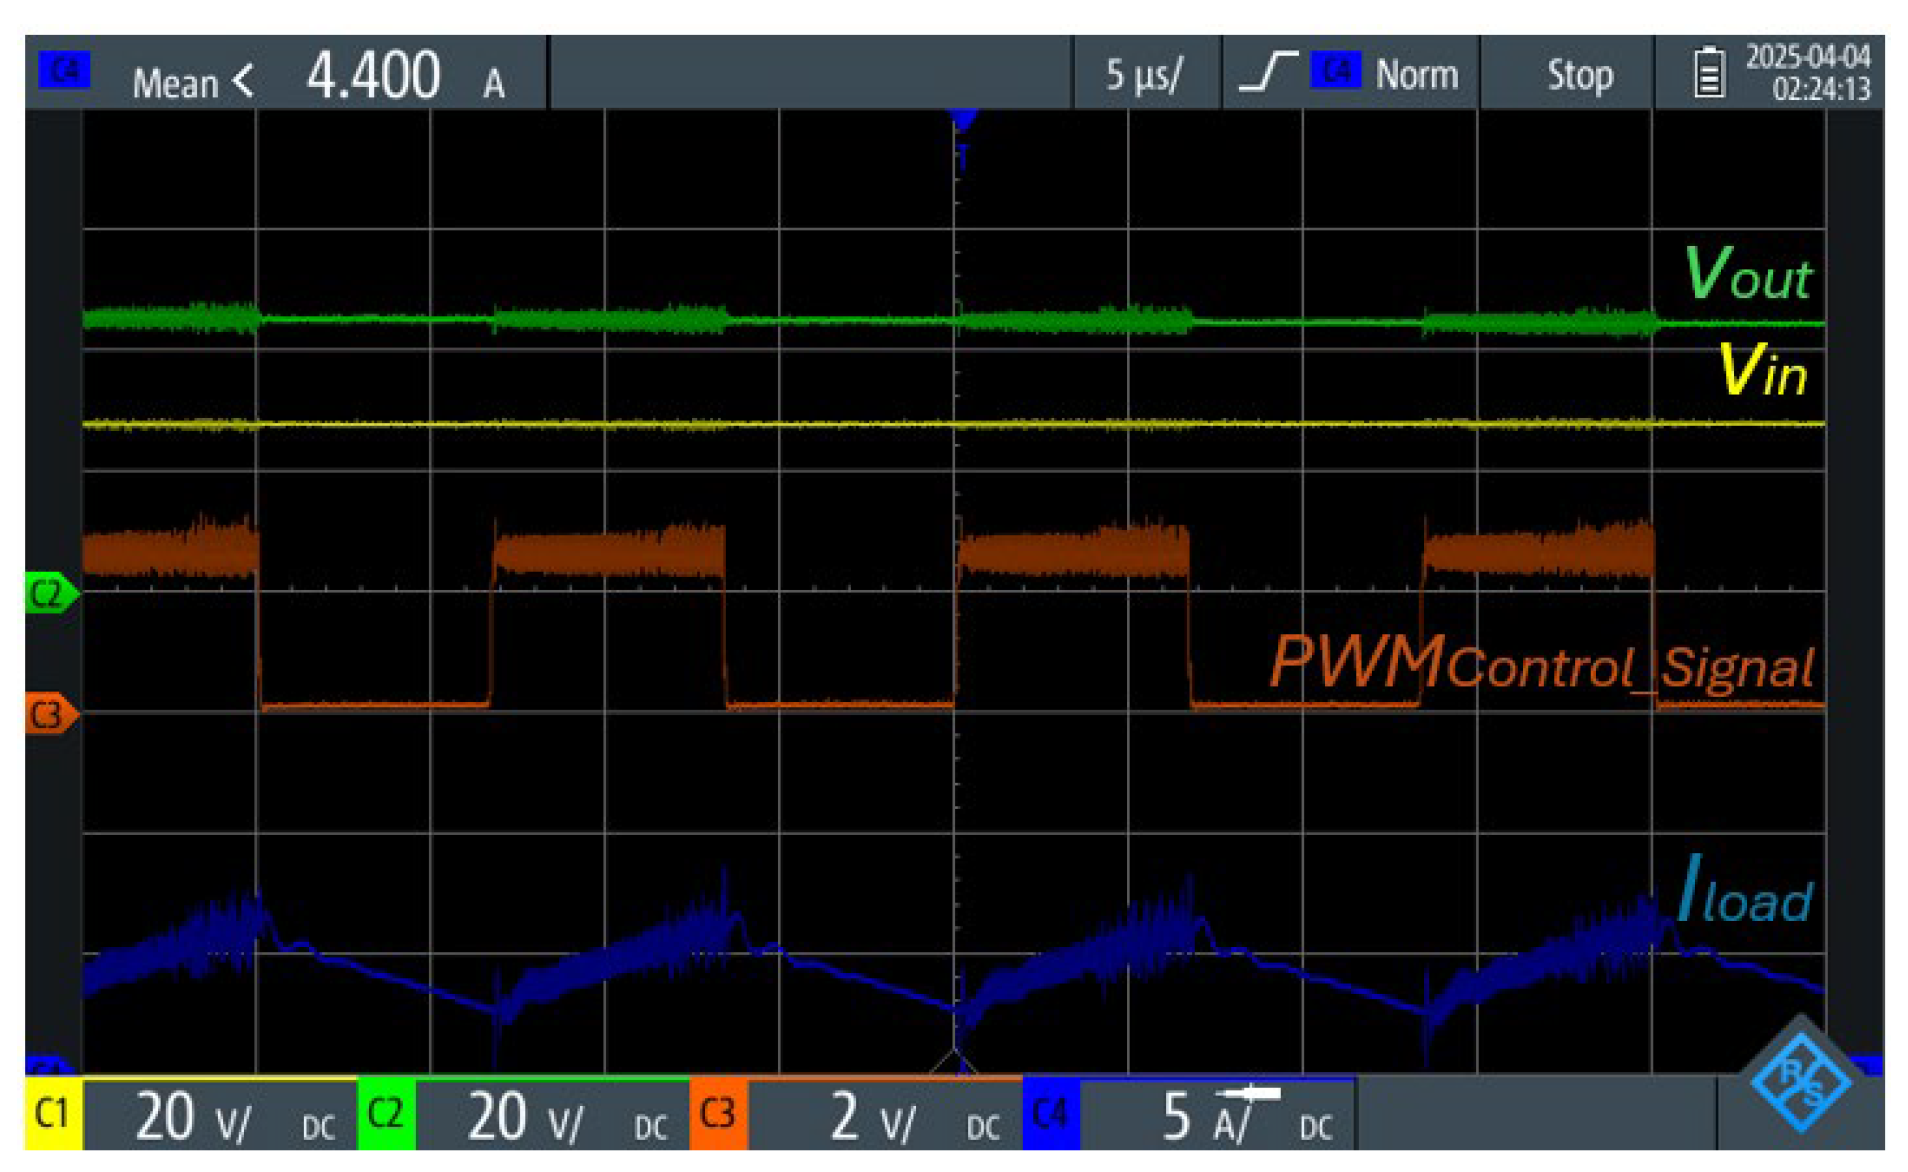
Task: Select the rising edge trigger slope icon
Action: tap(1267, 73)
